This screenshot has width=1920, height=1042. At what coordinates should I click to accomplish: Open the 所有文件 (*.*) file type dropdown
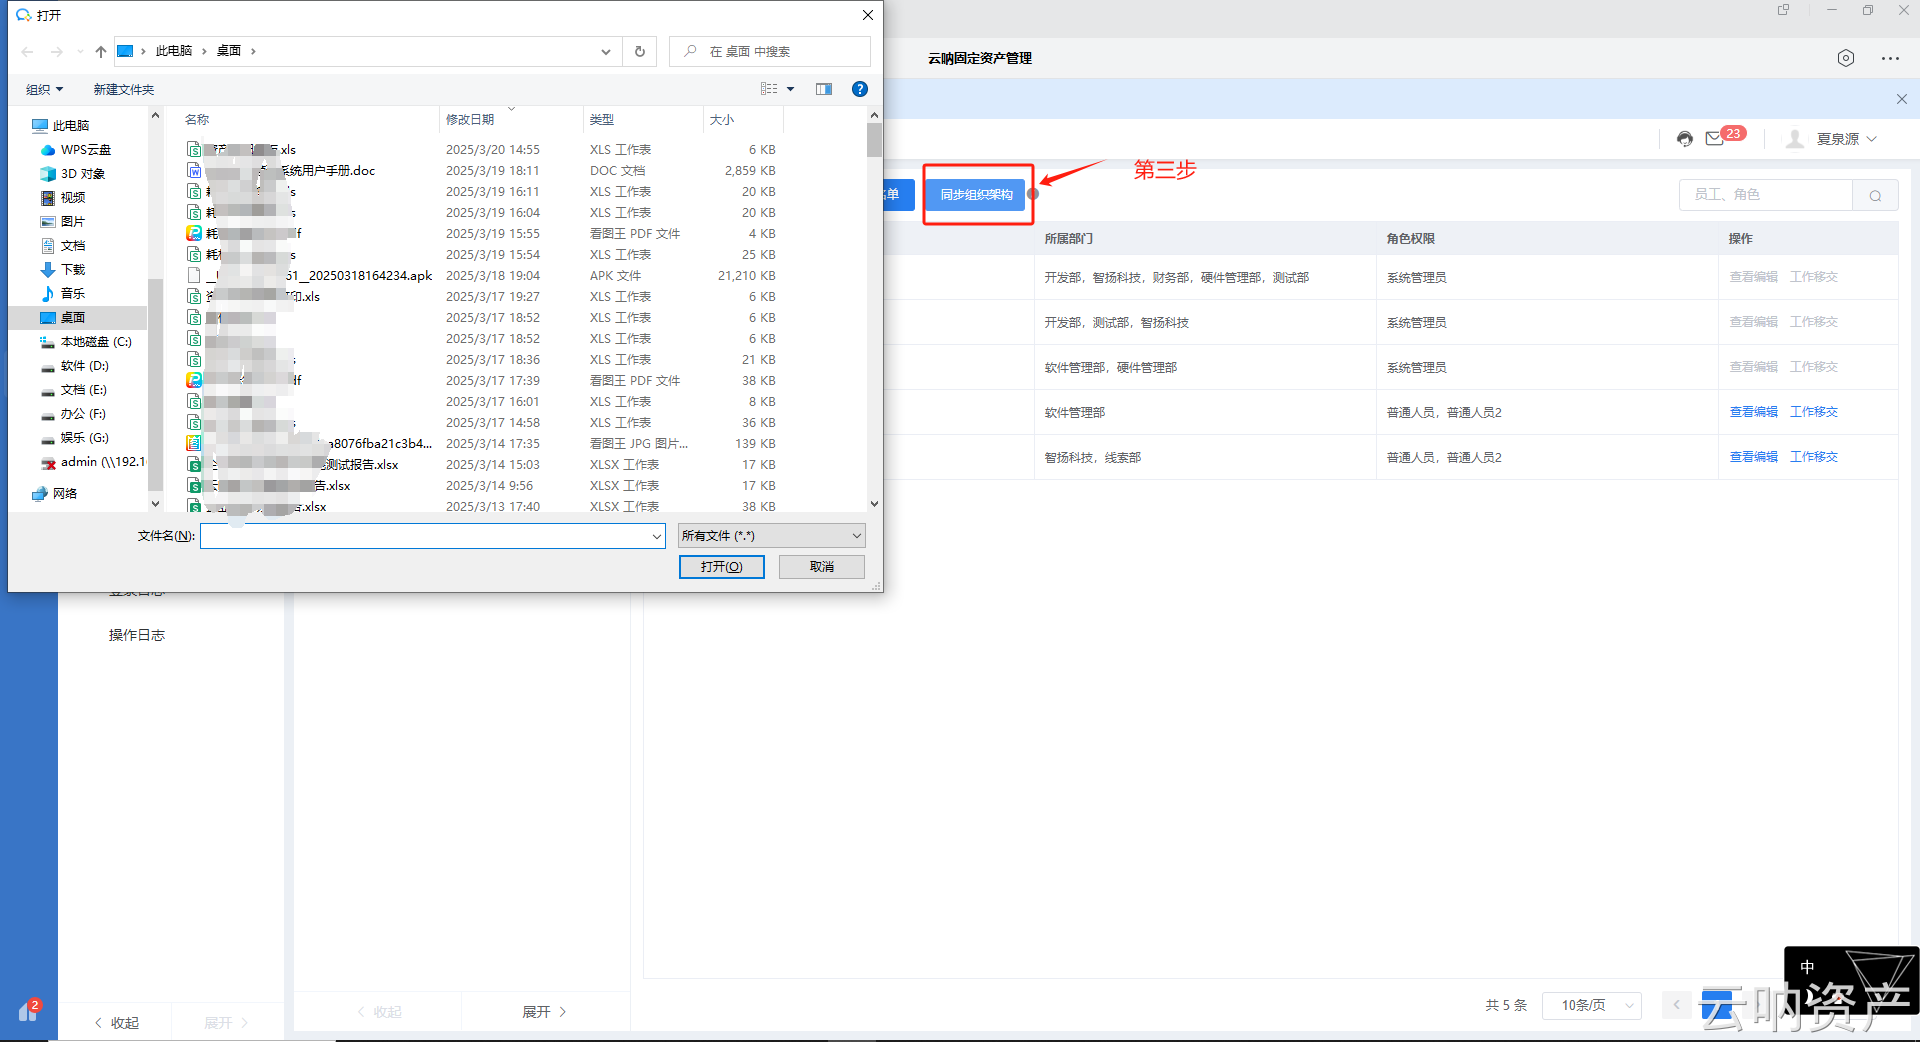coord(771,536)
